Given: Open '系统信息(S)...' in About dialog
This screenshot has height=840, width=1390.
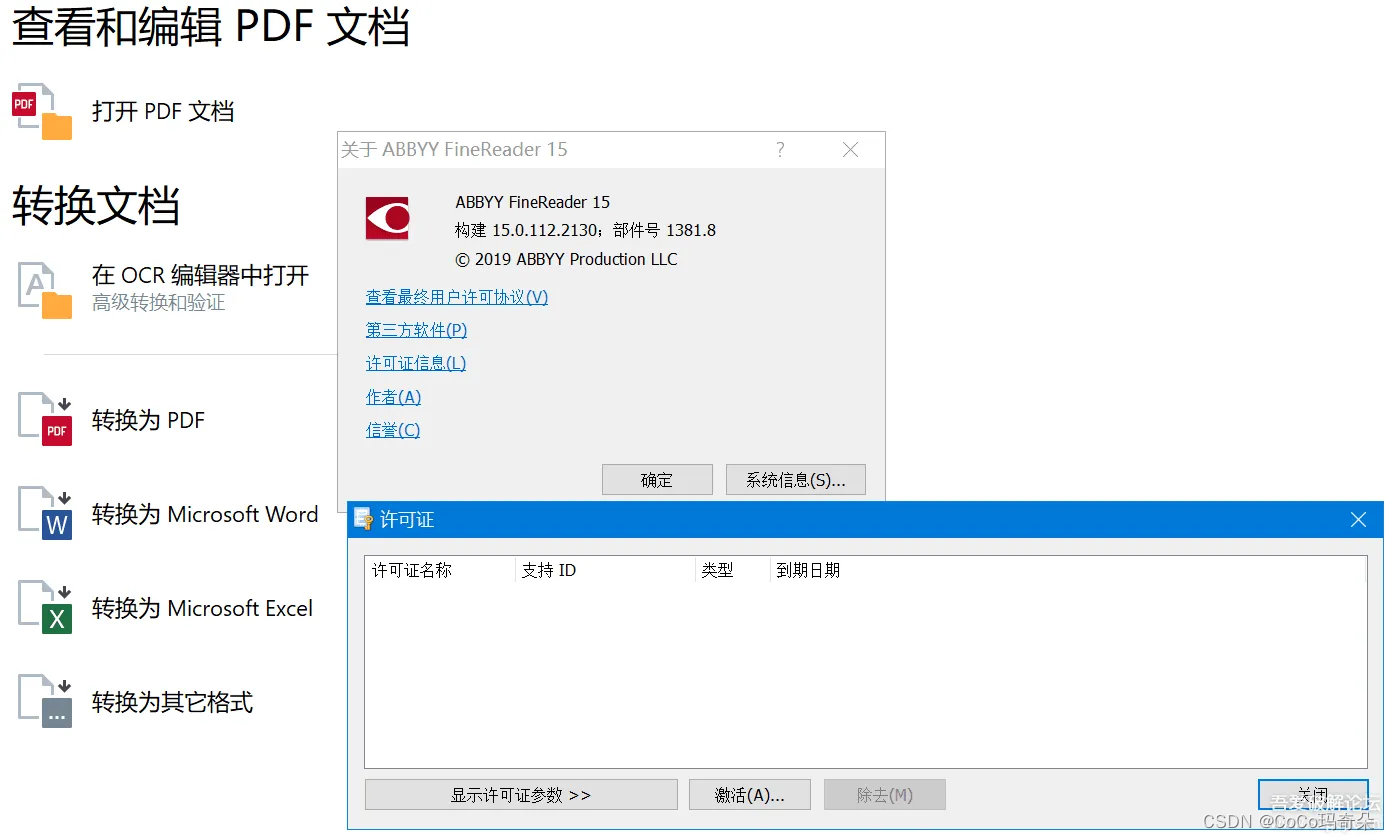Looking at the screenshot, I should (796, 480).
